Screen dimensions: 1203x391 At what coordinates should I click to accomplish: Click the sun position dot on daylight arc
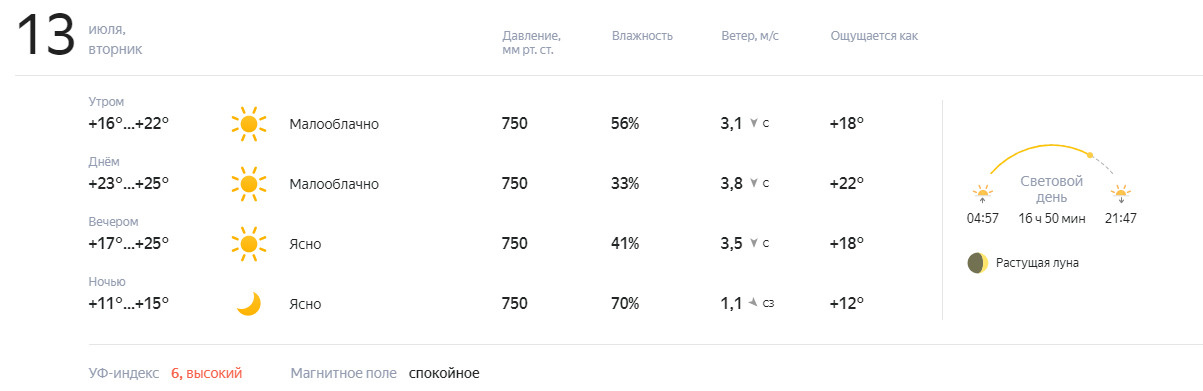(x=1090, y=155)
